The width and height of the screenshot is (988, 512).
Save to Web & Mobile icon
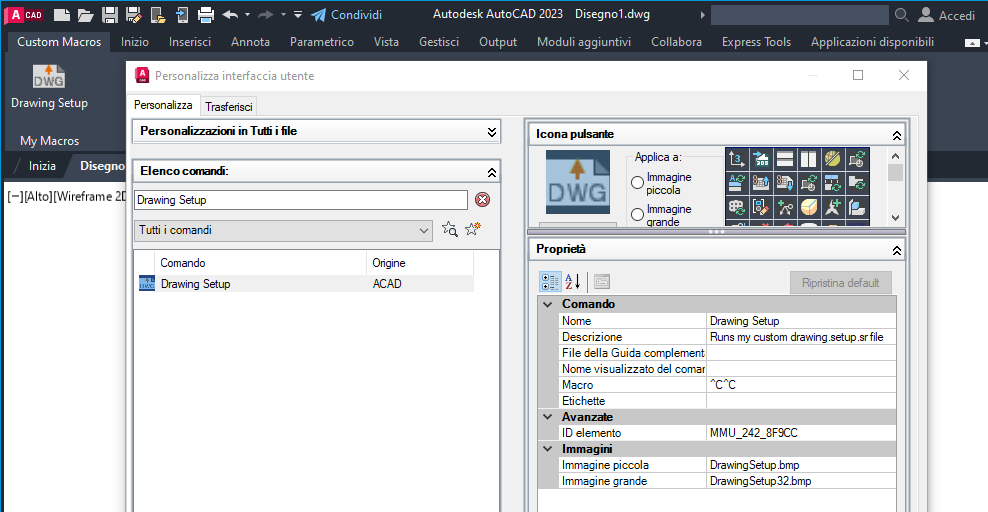click(182, 14)
